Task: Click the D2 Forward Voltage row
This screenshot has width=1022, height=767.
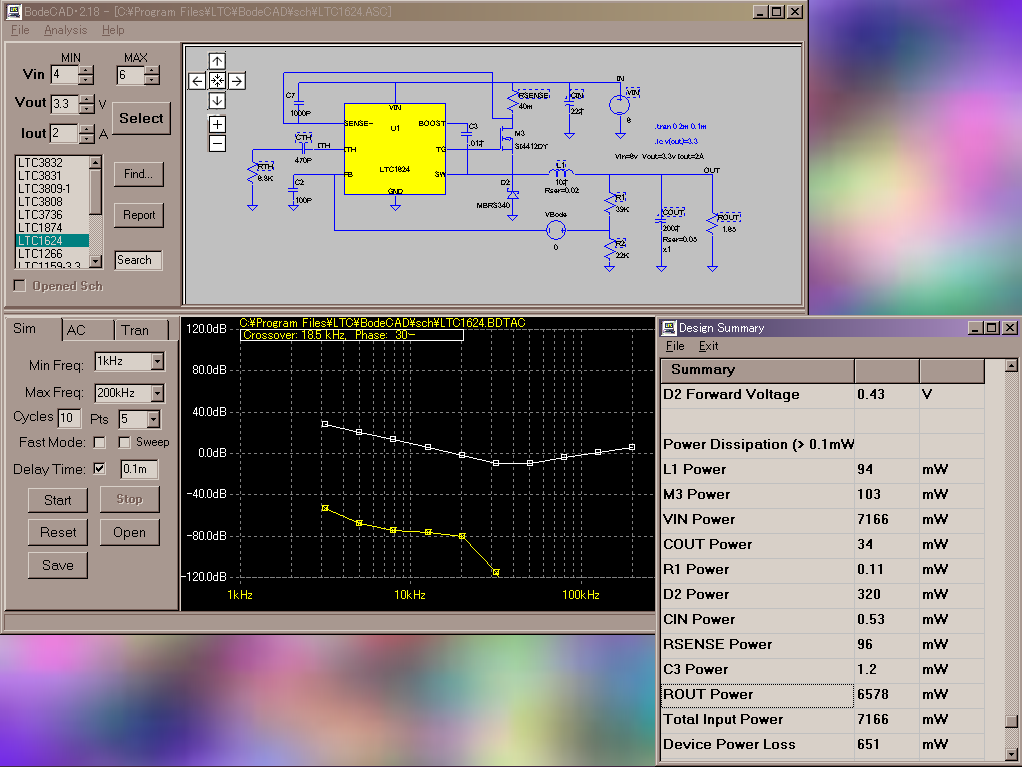Action: click(823, 395)
